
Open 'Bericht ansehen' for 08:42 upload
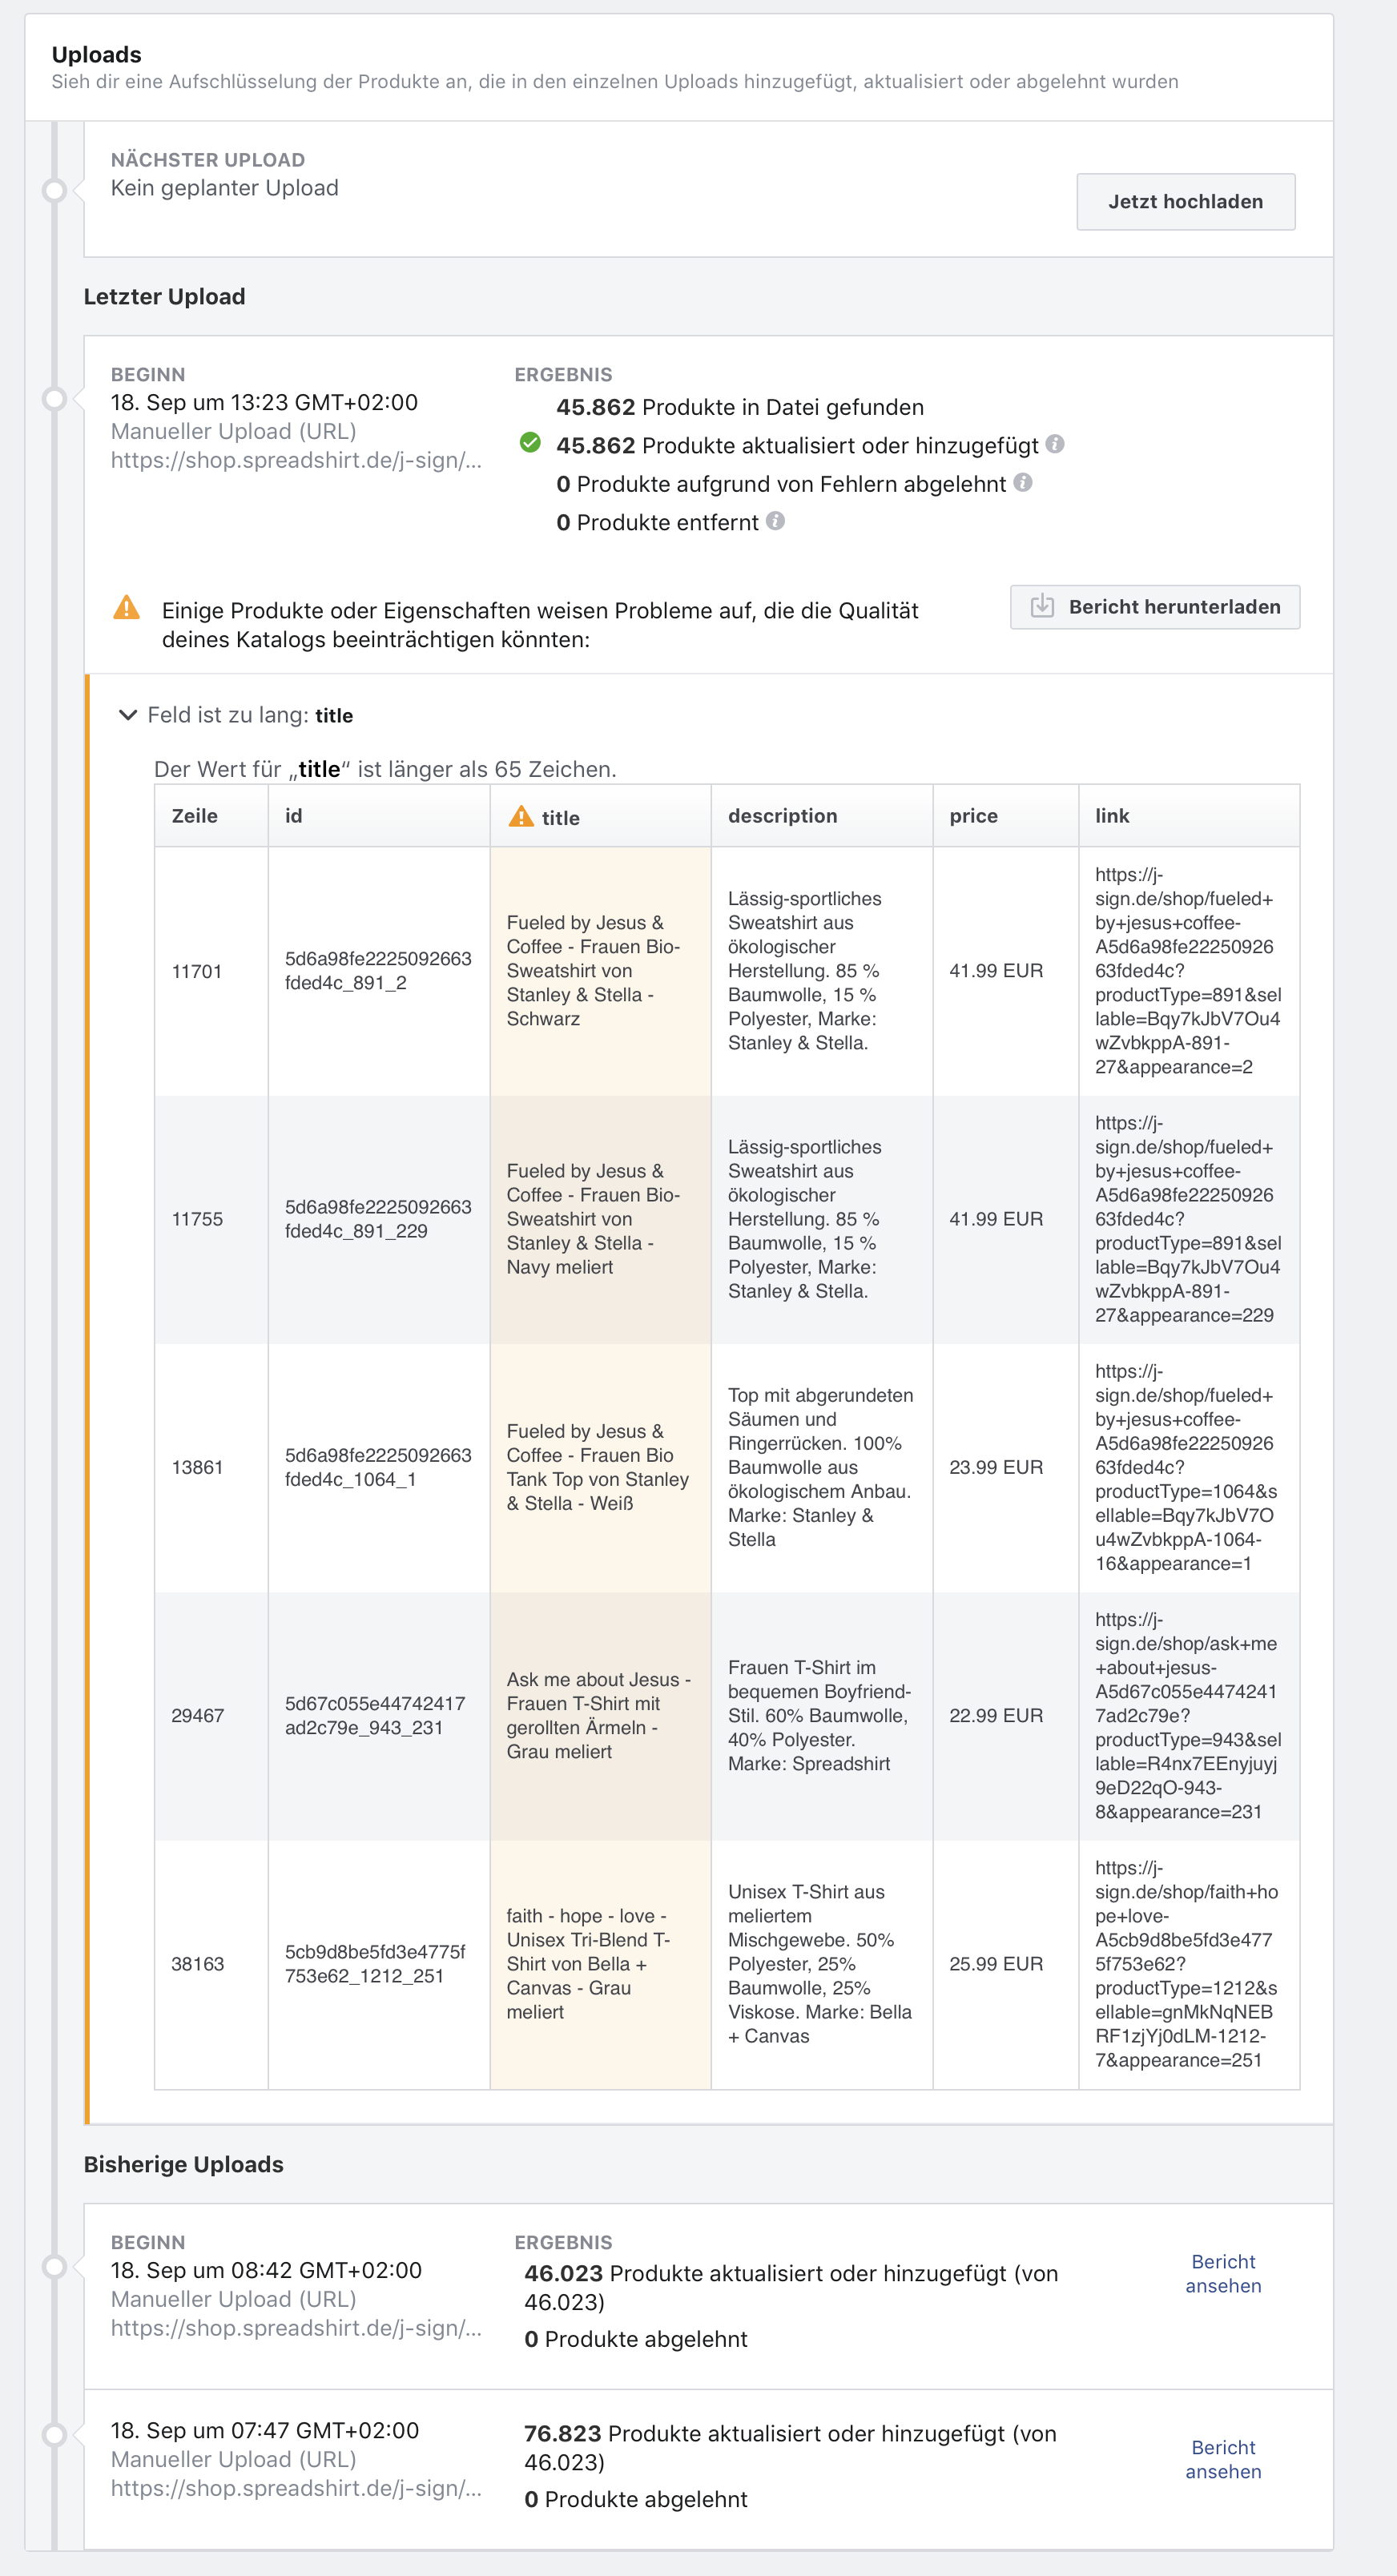(1223, 2274)
